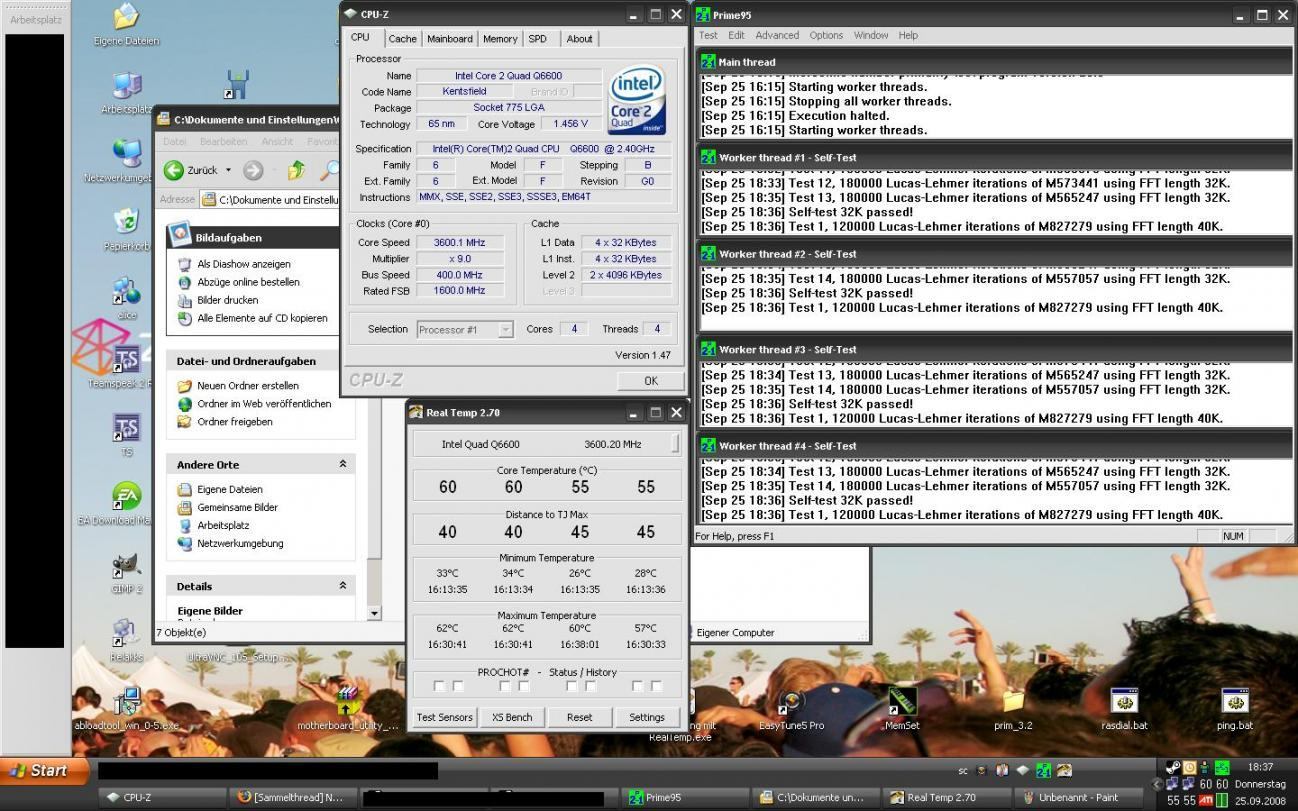Screen dimensions: 1298x811
Task: Switch to the Memory tab in CPU-Z
Action: pos(500,39)
